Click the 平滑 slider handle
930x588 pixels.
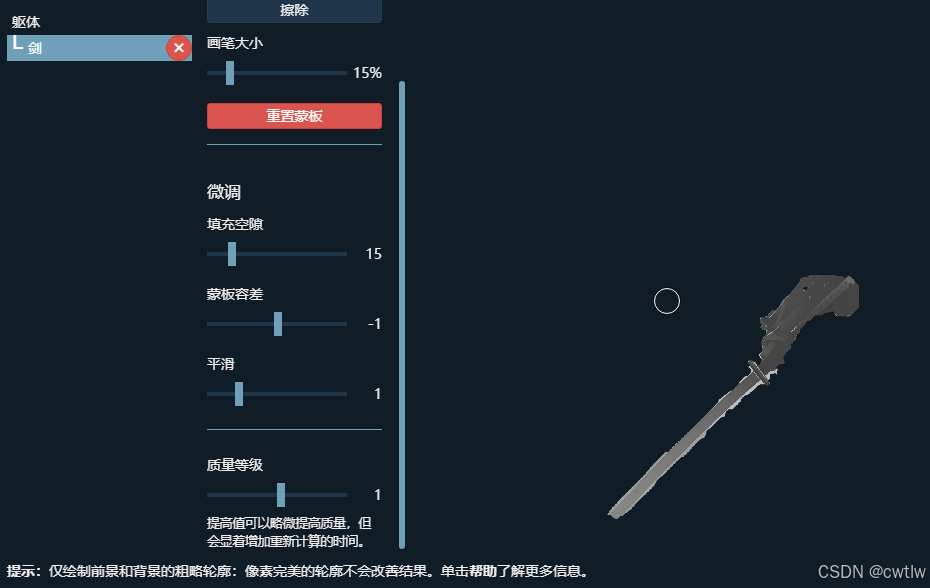coord(238,394)
